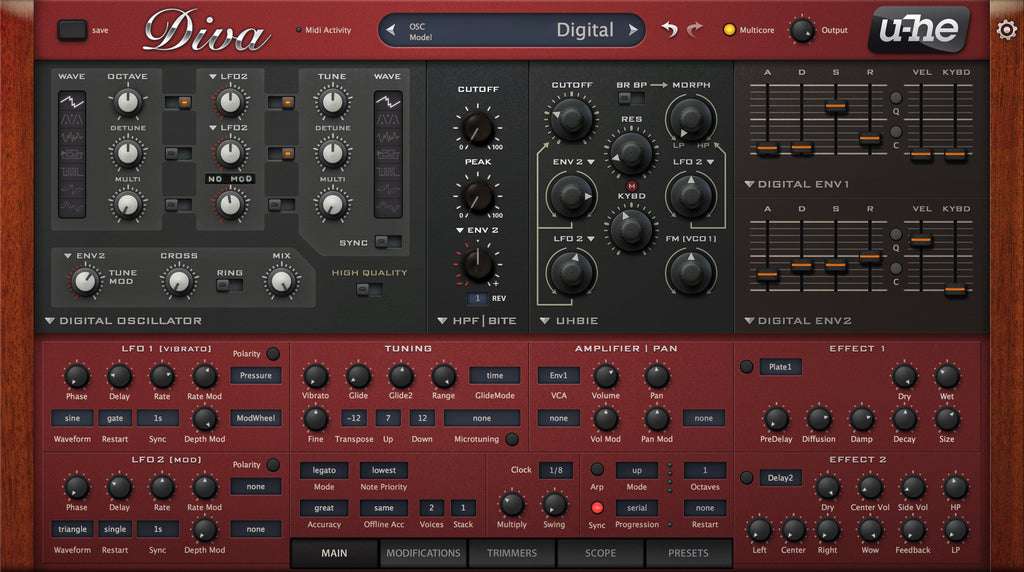Open the Delay2 effect type dropdown
Viewport: 1024px width, 572px height.
pyautogui.click(x=780, y=478)
